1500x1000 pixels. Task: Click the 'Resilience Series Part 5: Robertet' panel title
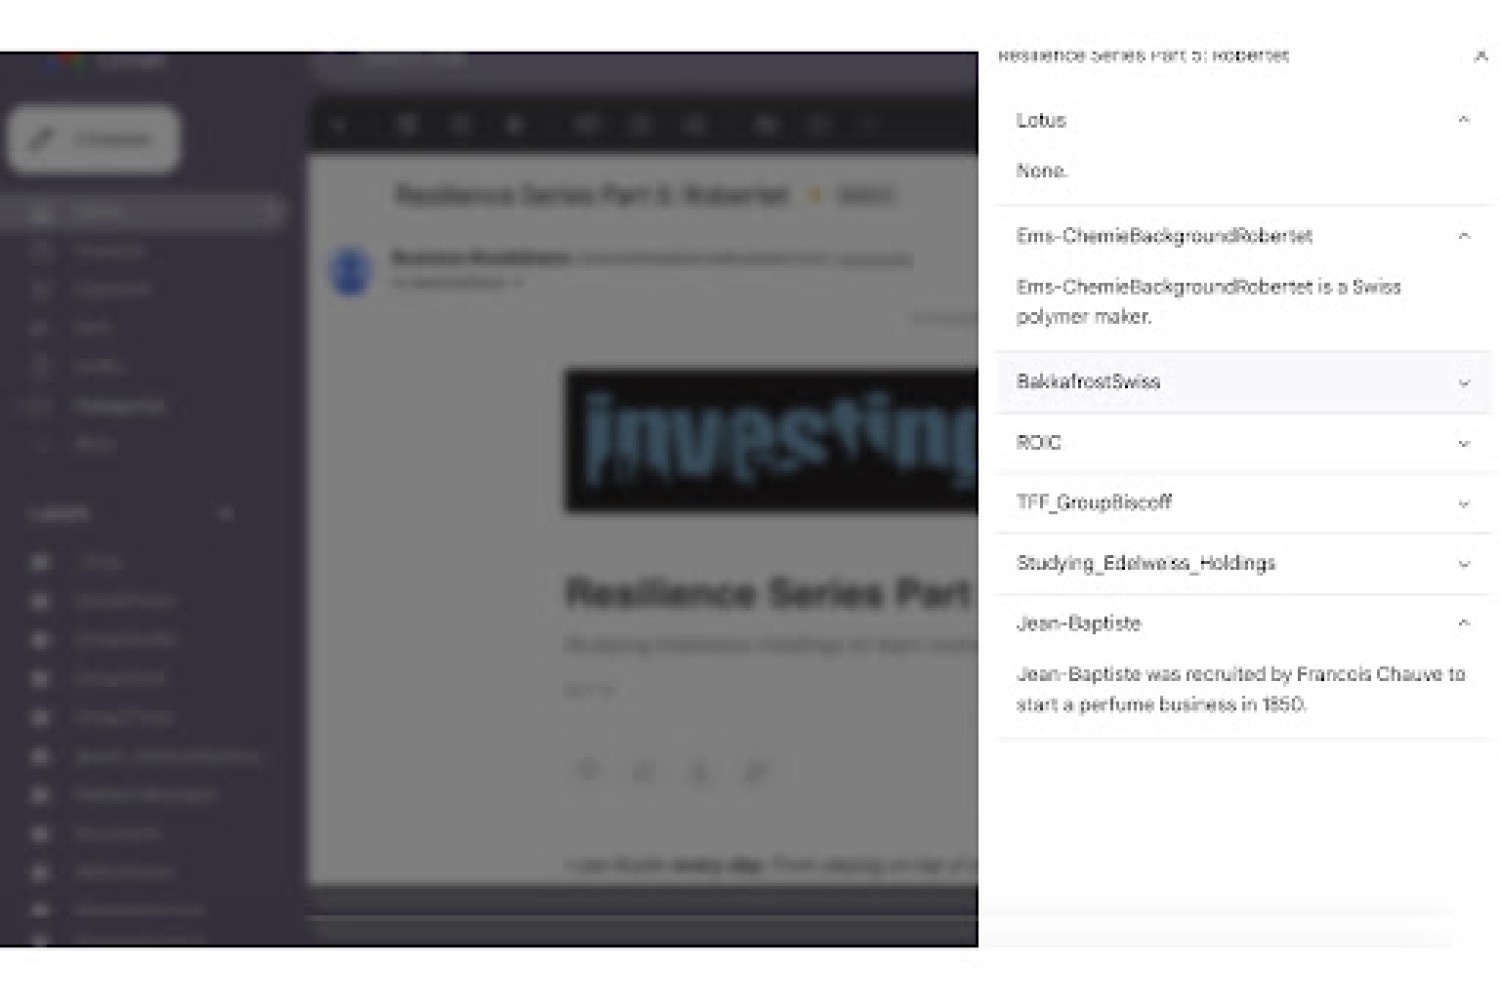coord(1143,56)
